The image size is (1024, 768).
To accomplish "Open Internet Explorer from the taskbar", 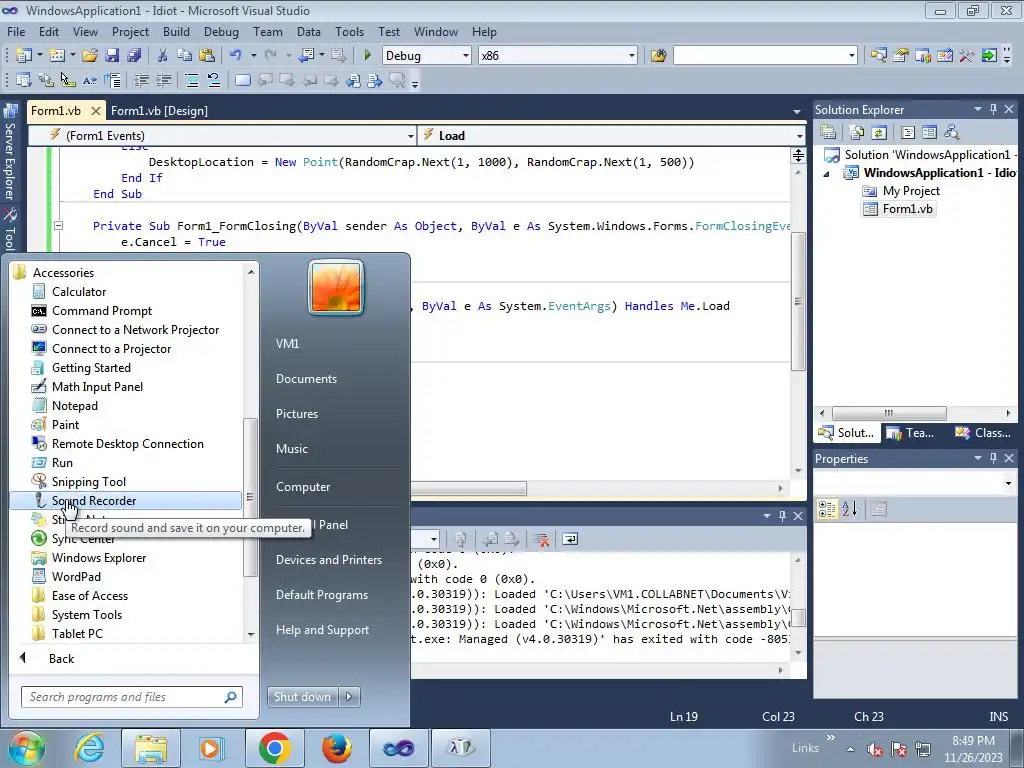I will click(x=89, y=748).
